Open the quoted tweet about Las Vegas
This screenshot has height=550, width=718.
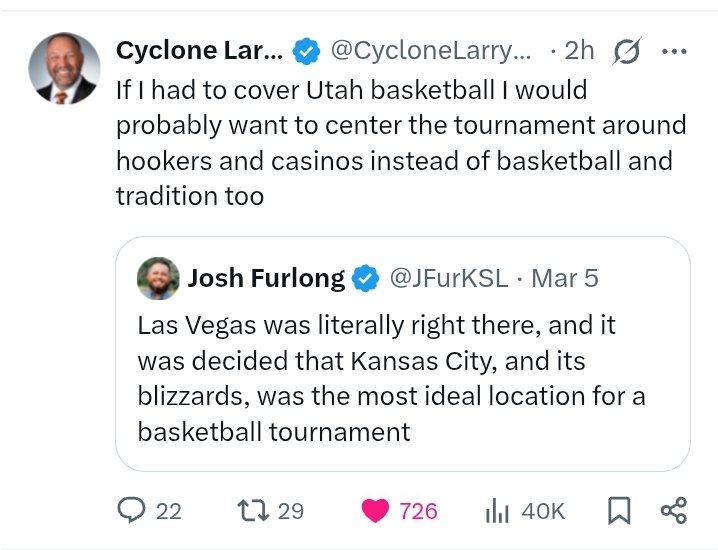402,378
